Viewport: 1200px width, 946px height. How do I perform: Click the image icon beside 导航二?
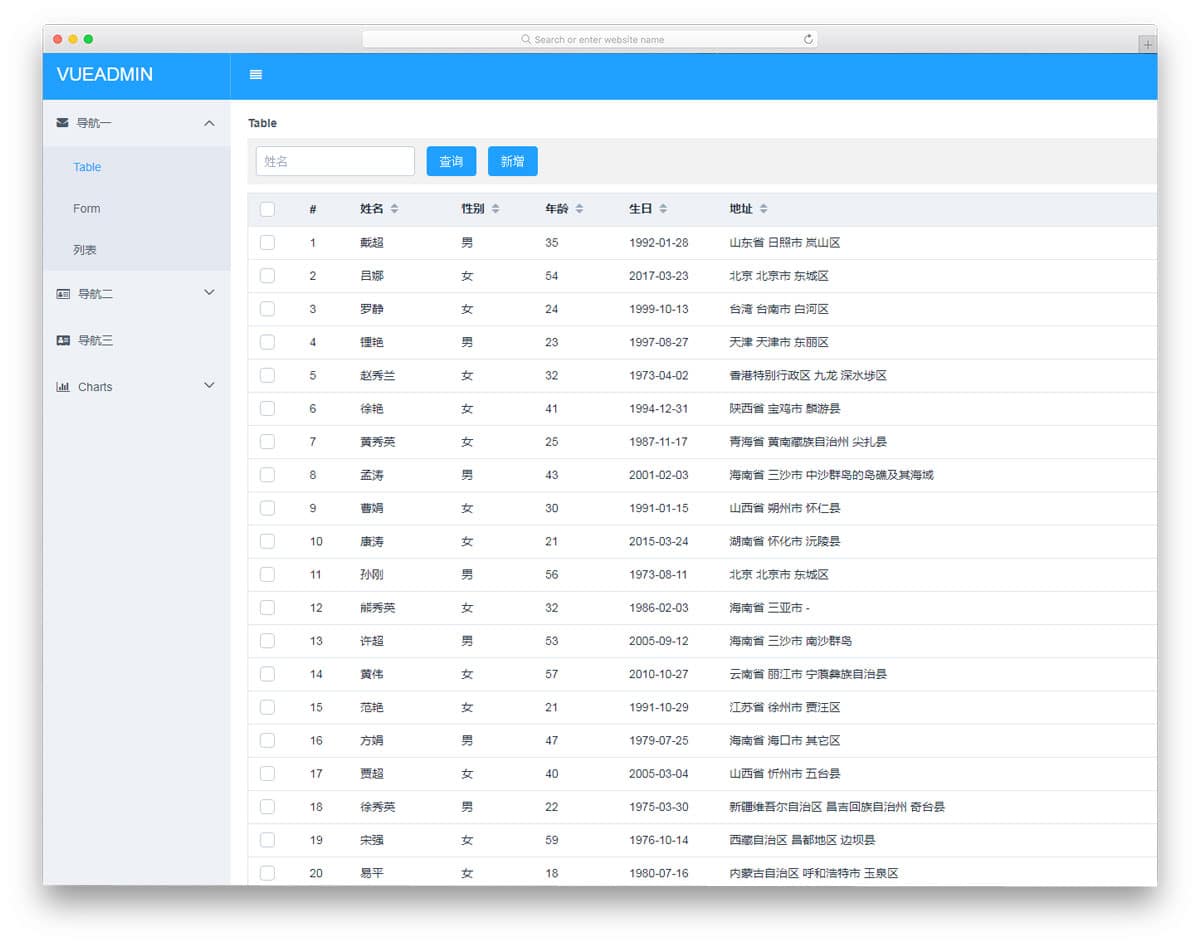[x=60, y=293]
